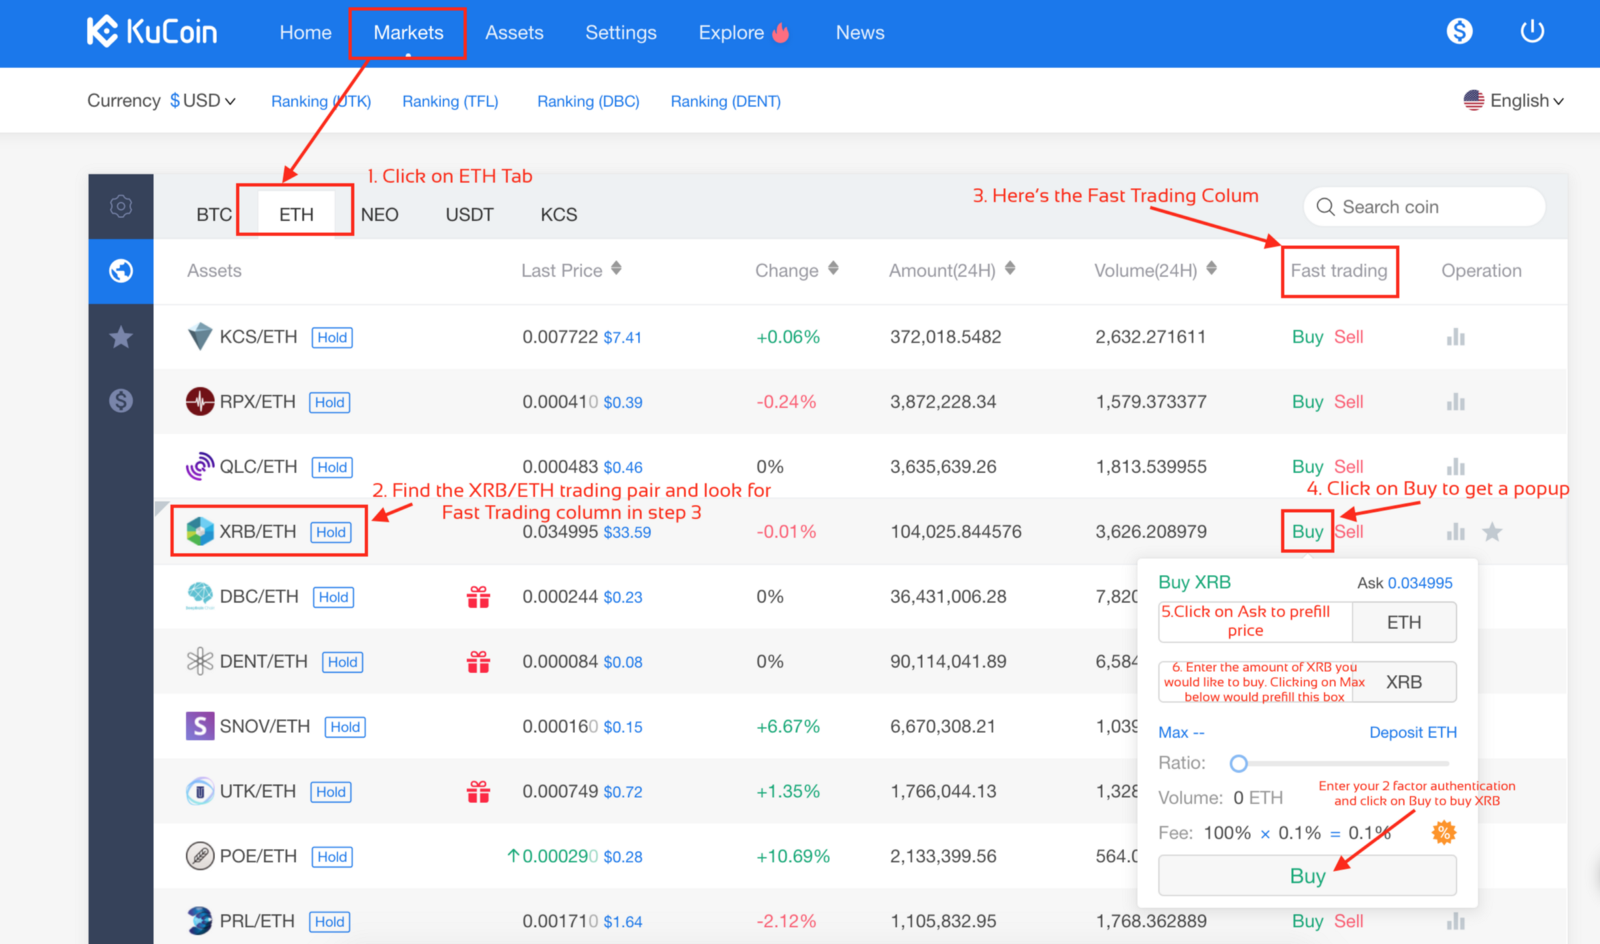Favorite XRB/ETH with the star icon

pos(1492,531)
